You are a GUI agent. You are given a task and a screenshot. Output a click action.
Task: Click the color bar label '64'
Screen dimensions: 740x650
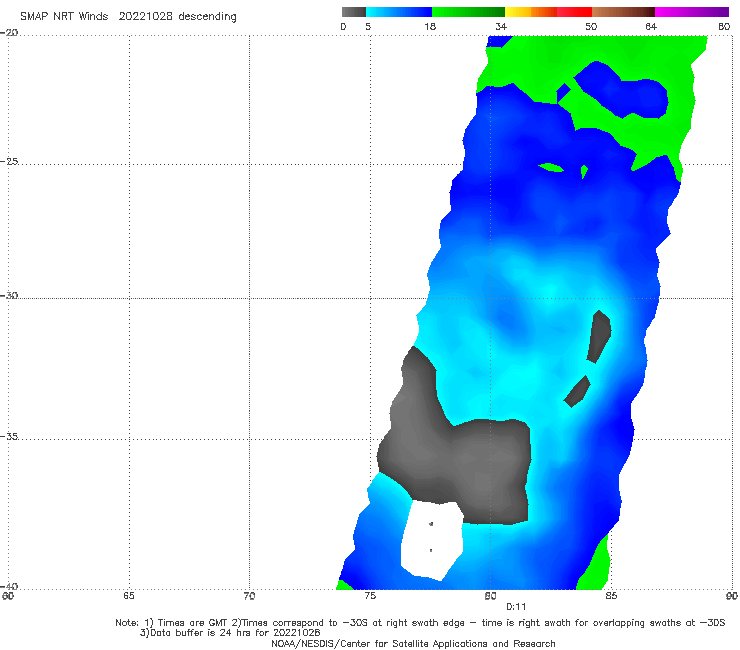coord(651,26)
